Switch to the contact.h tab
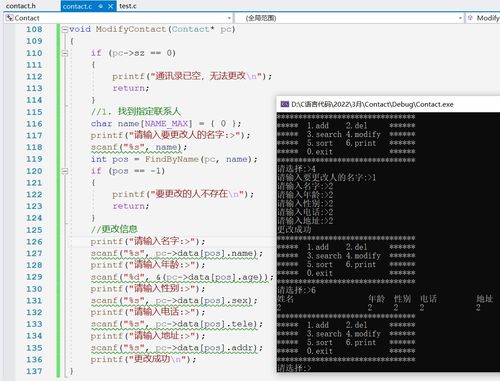This screenshot has height=381, width=500. tap(21, 6)
